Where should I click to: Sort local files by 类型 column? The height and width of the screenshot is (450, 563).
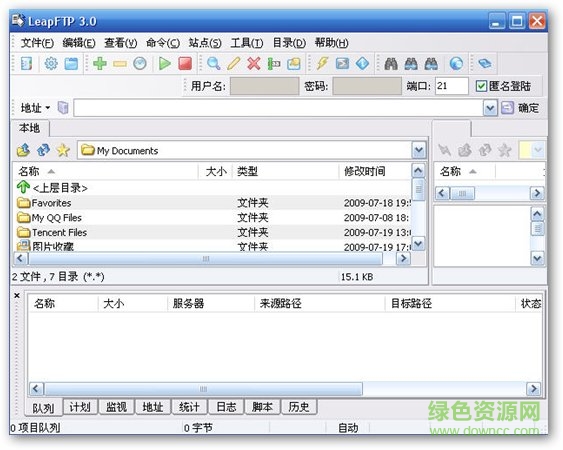point(286,171)
